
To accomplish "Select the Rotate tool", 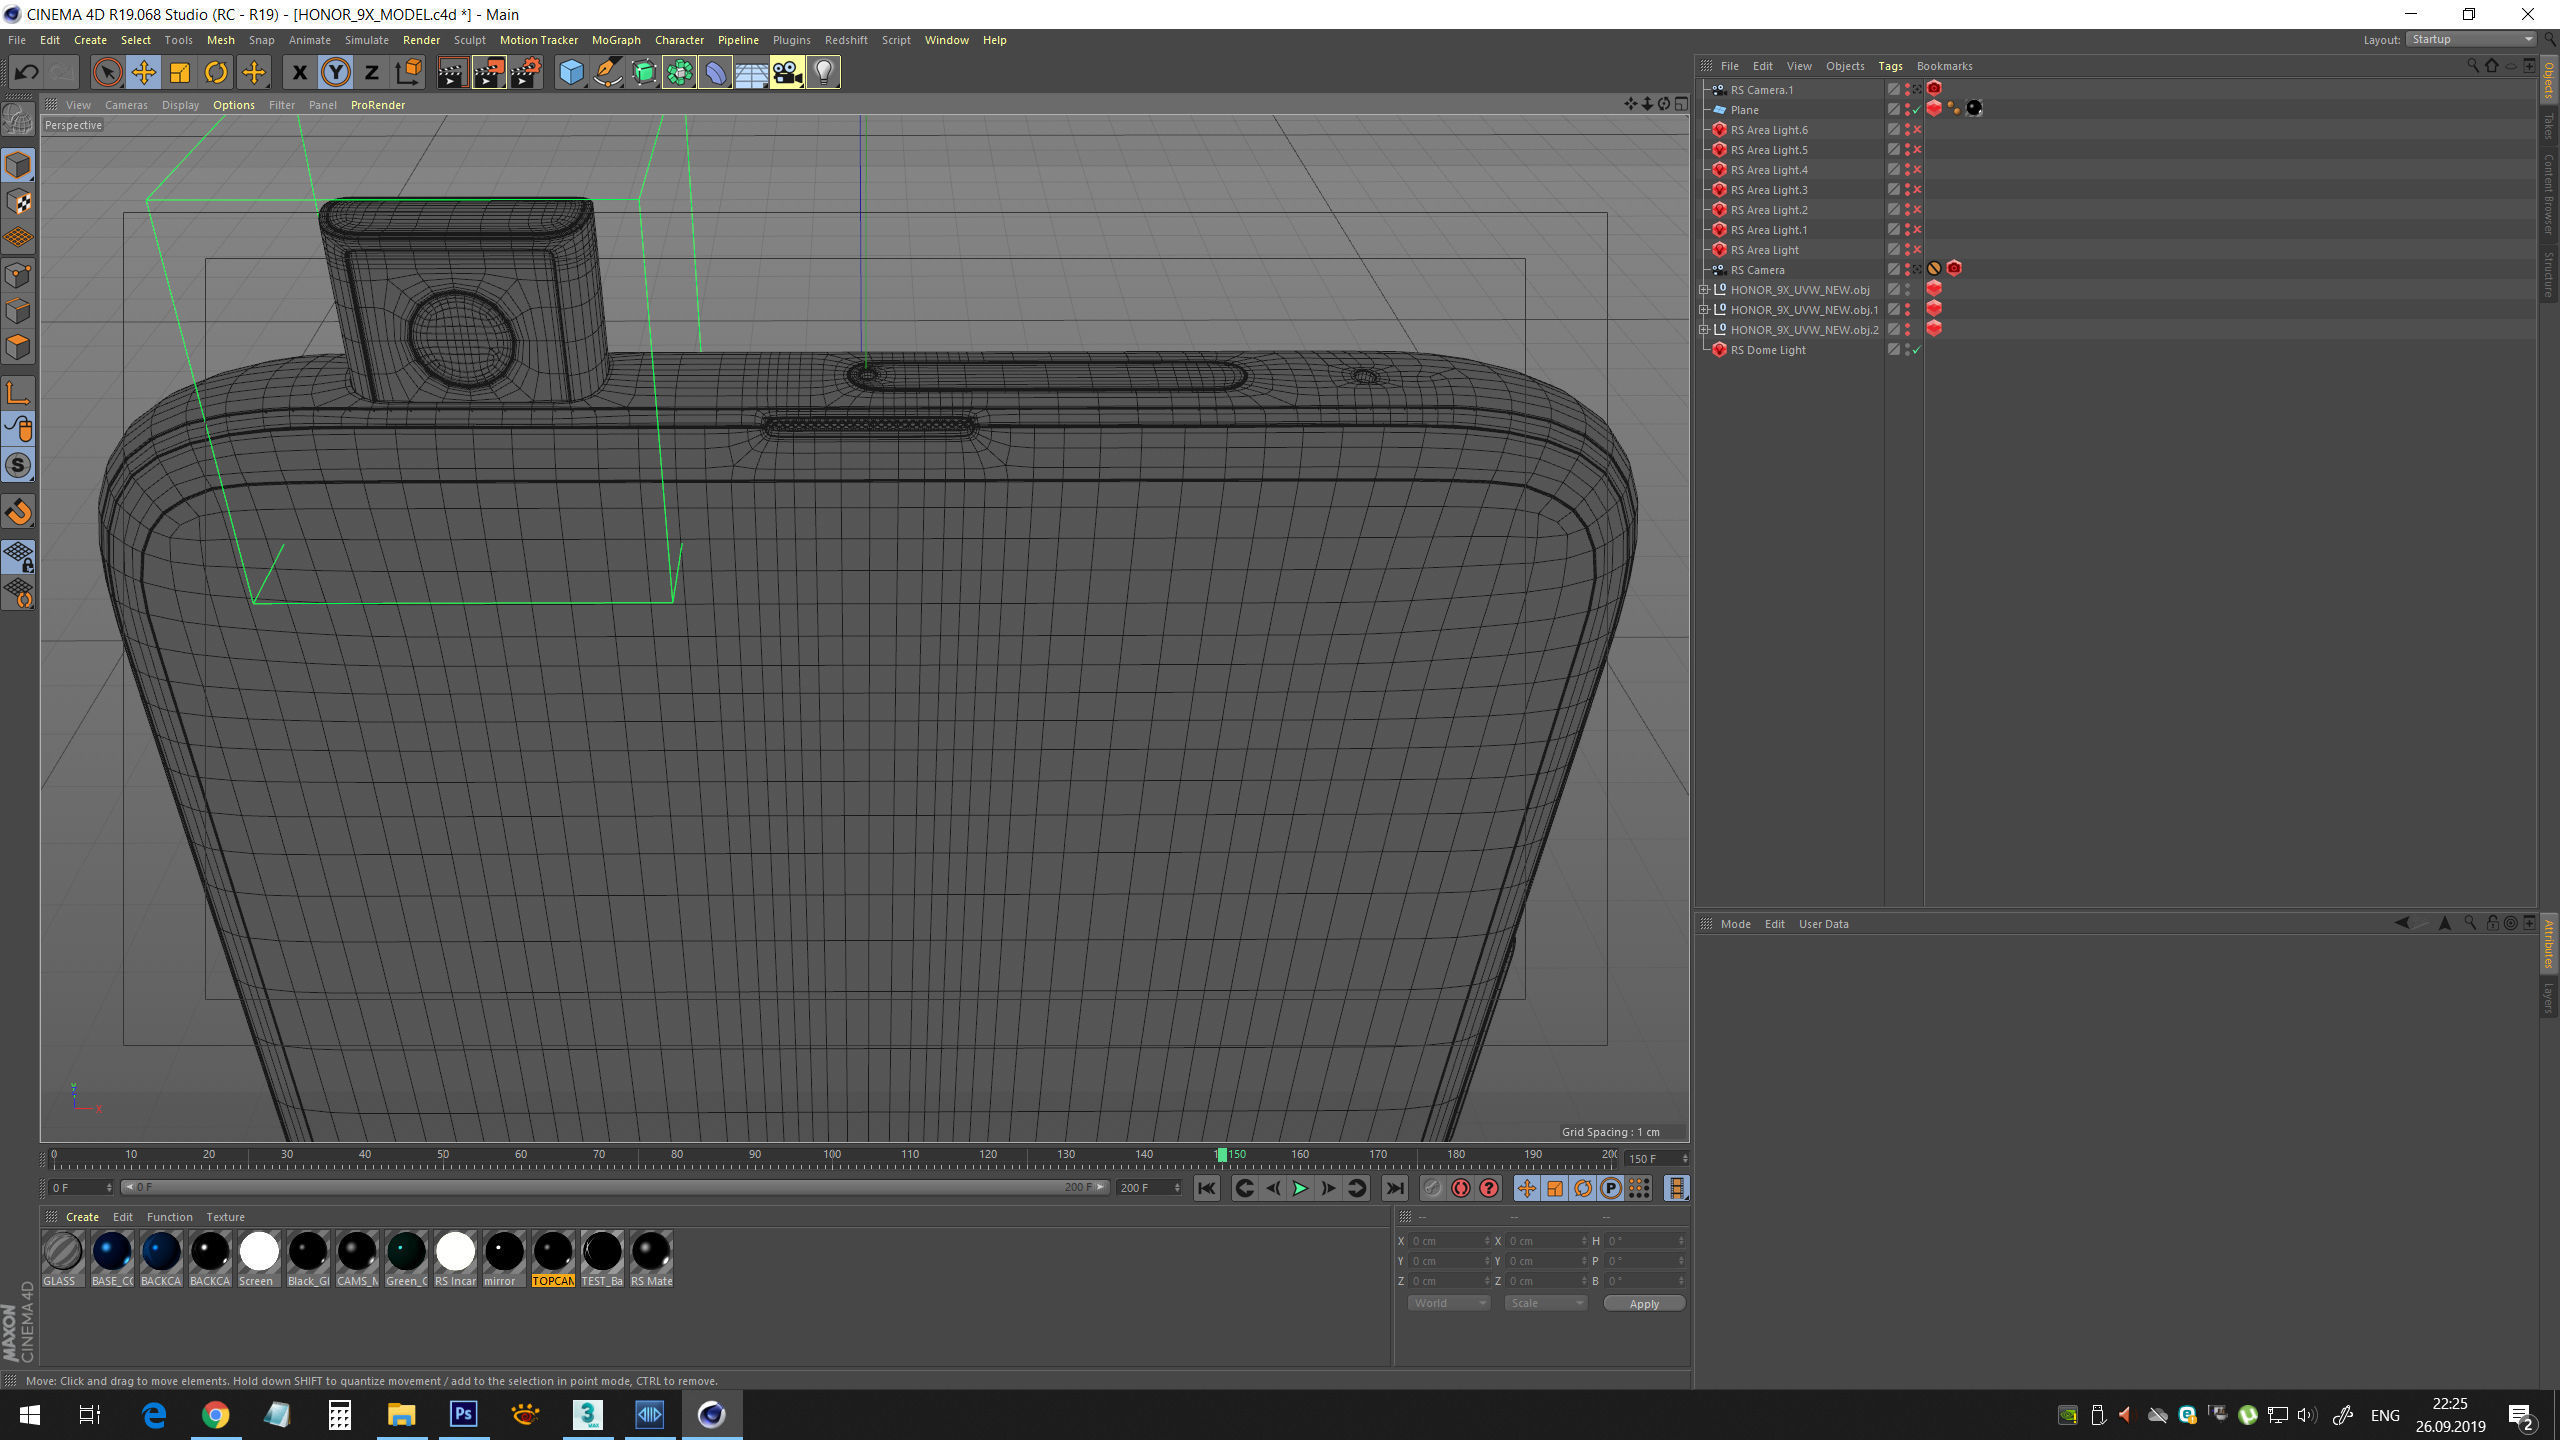I will coord(216,72).
